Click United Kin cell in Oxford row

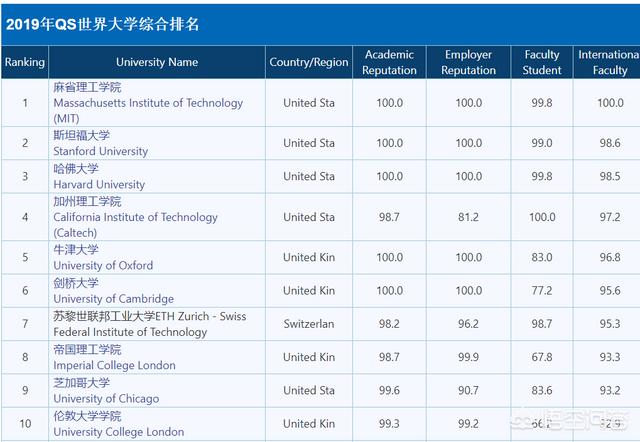pyautogui.click(x=309, y=257)
